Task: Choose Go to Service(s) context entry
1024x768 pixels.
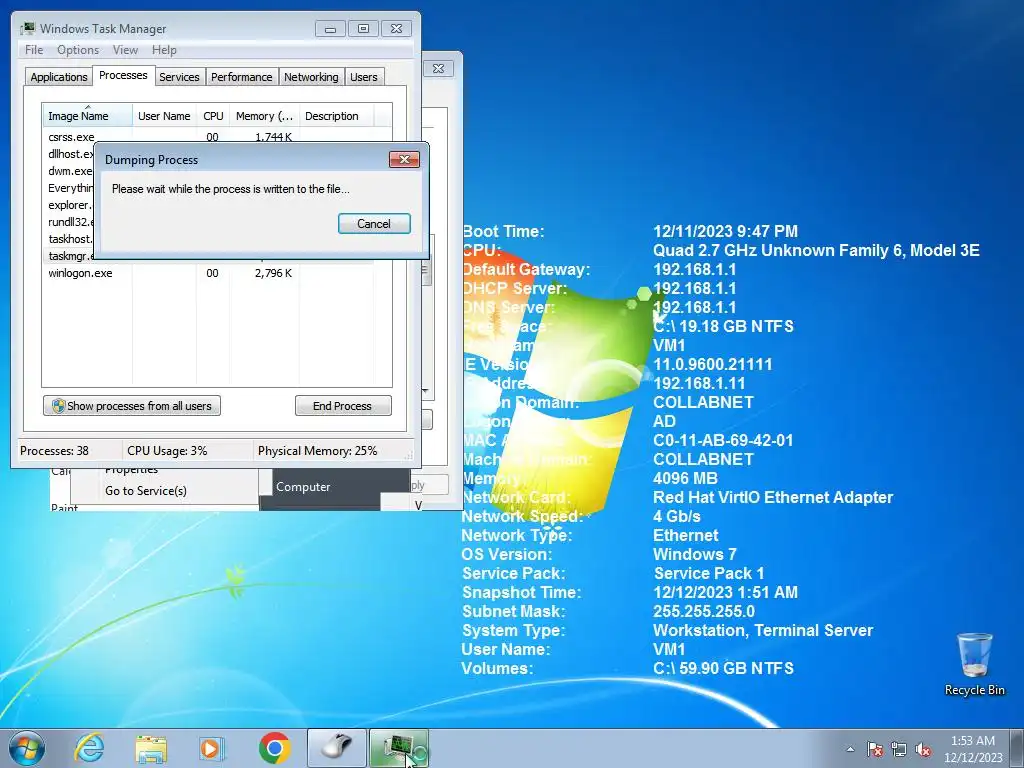Action: pos(146,490)
